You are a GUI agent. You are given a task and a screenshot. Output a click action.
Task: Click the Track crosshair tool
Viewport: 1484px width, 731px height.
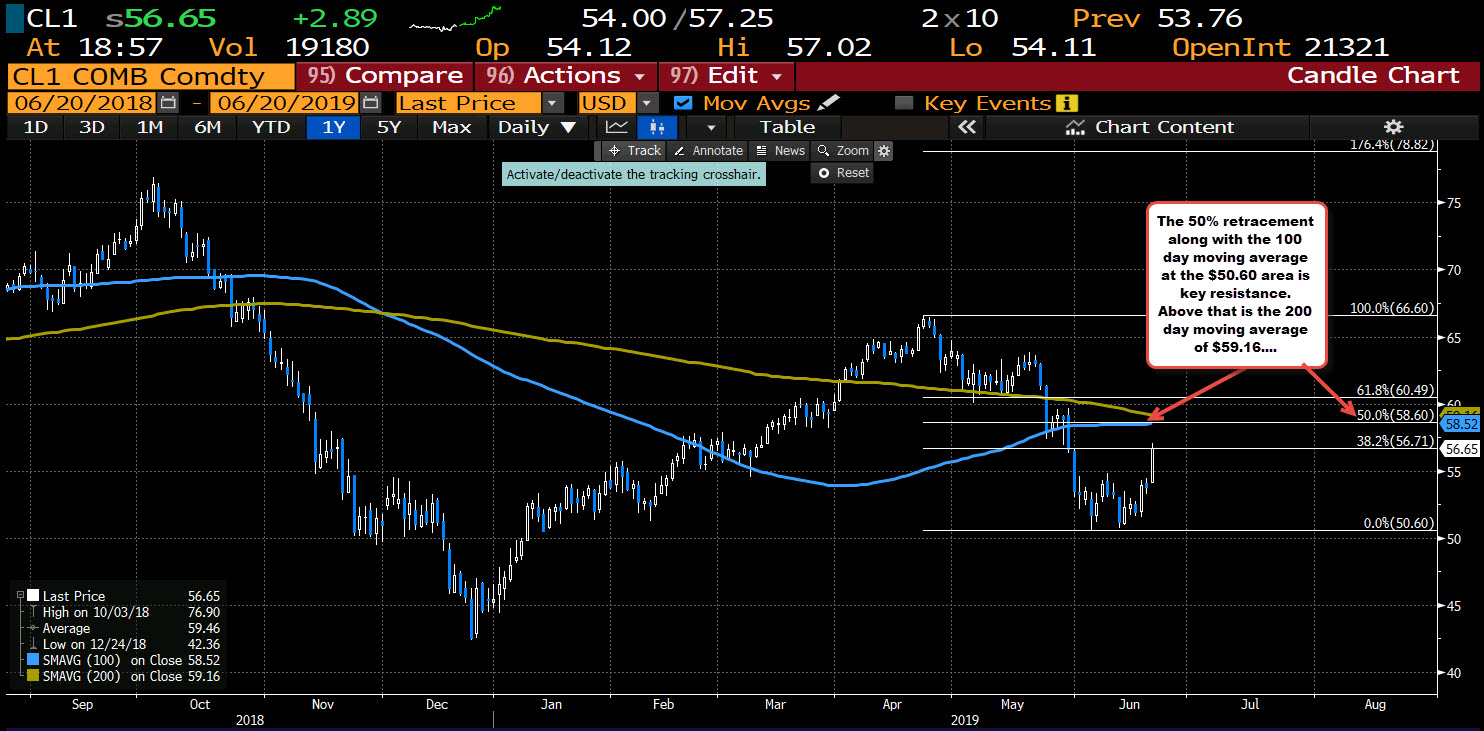633,151
